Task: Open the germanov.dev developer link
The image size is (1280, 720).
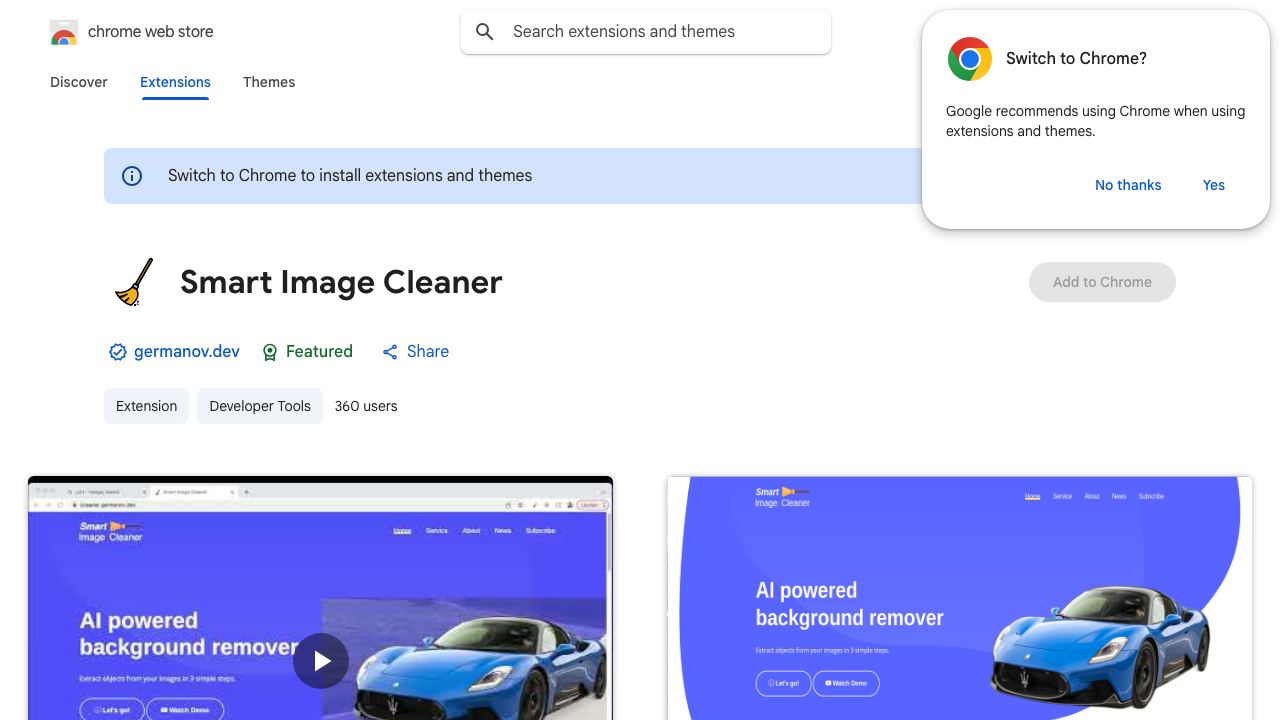Action: coord(187,352)
